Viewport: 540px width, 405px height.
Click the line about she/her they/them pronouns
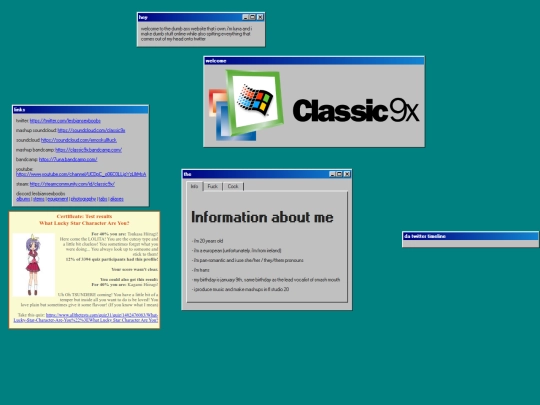[x=248, y=260]
